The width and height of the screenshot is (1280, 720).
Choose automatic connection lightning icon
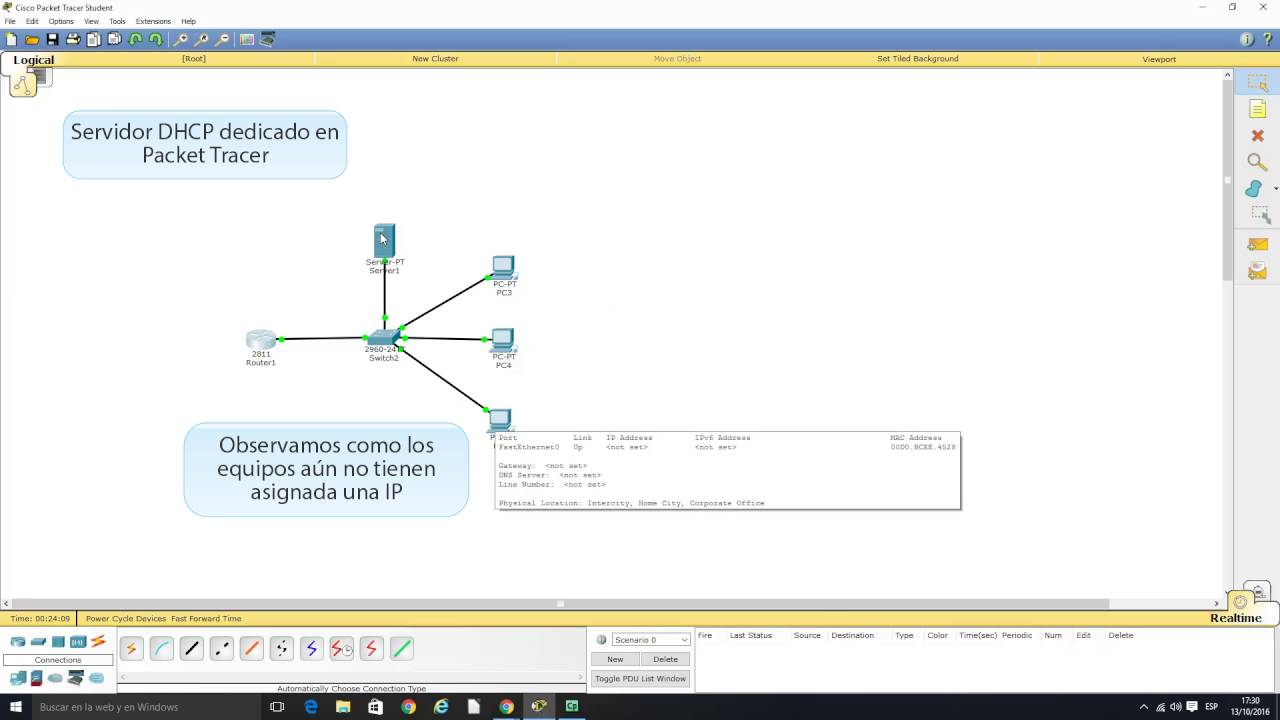click(131, 649)
